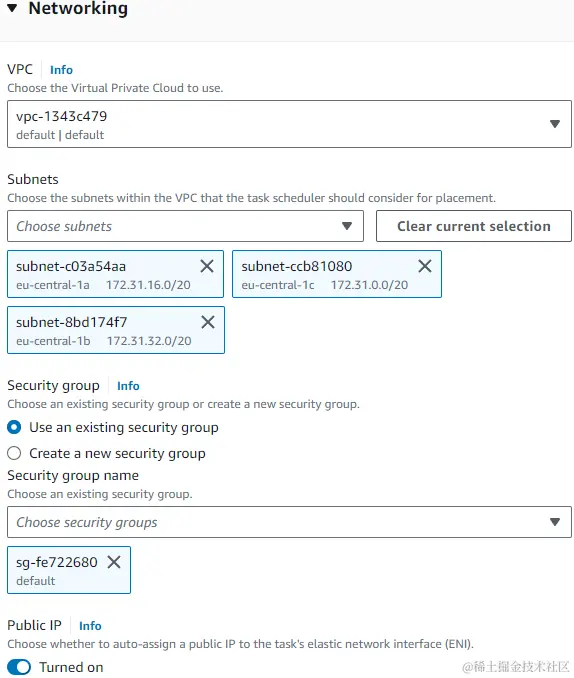Remove security group sg-fe722680
The image size is (574, 678).
114,562
